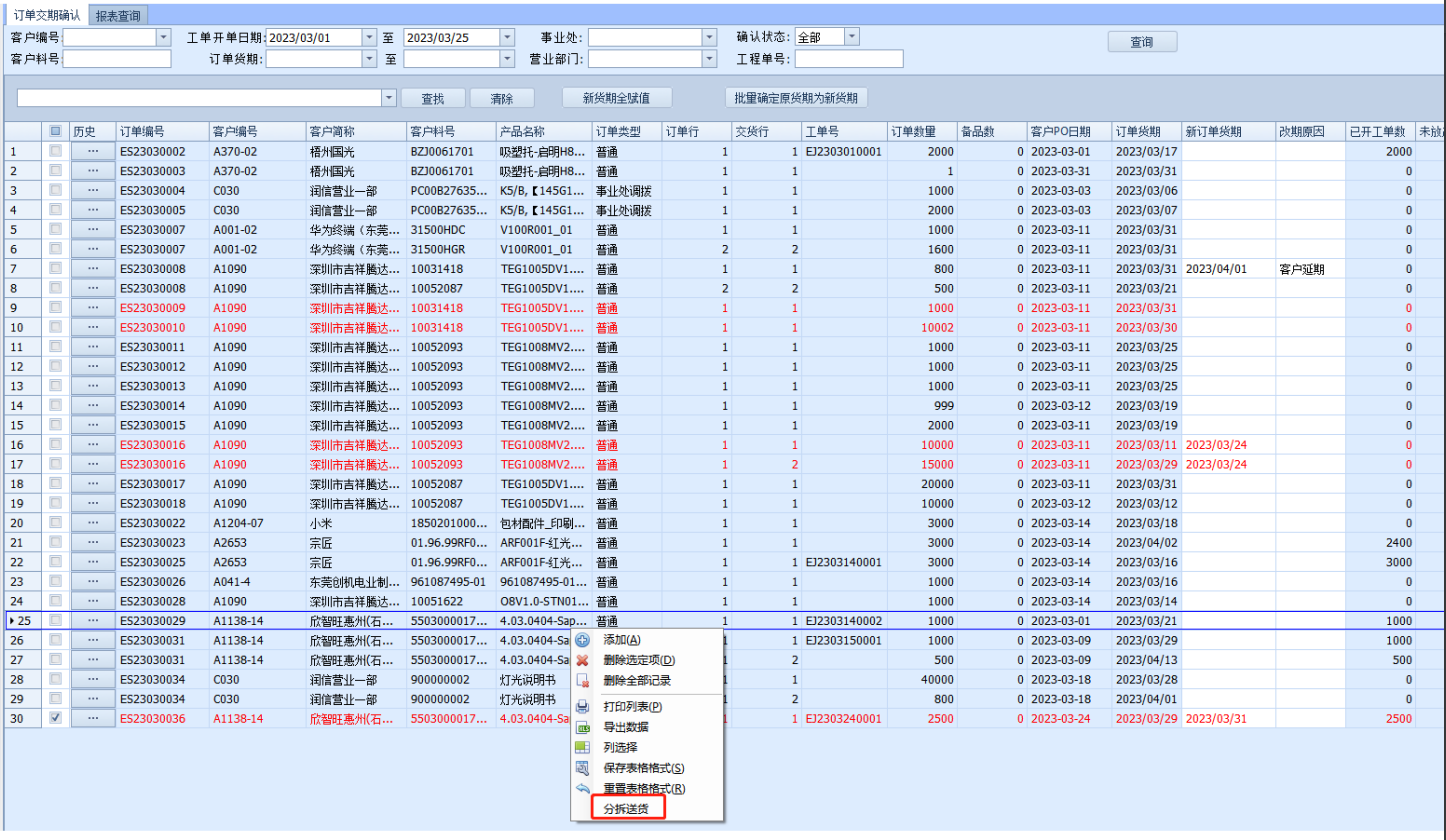Click the blue plus icon for 添加(A)
The height and width of the screenshot is (840, 1446).
(583, 640)
